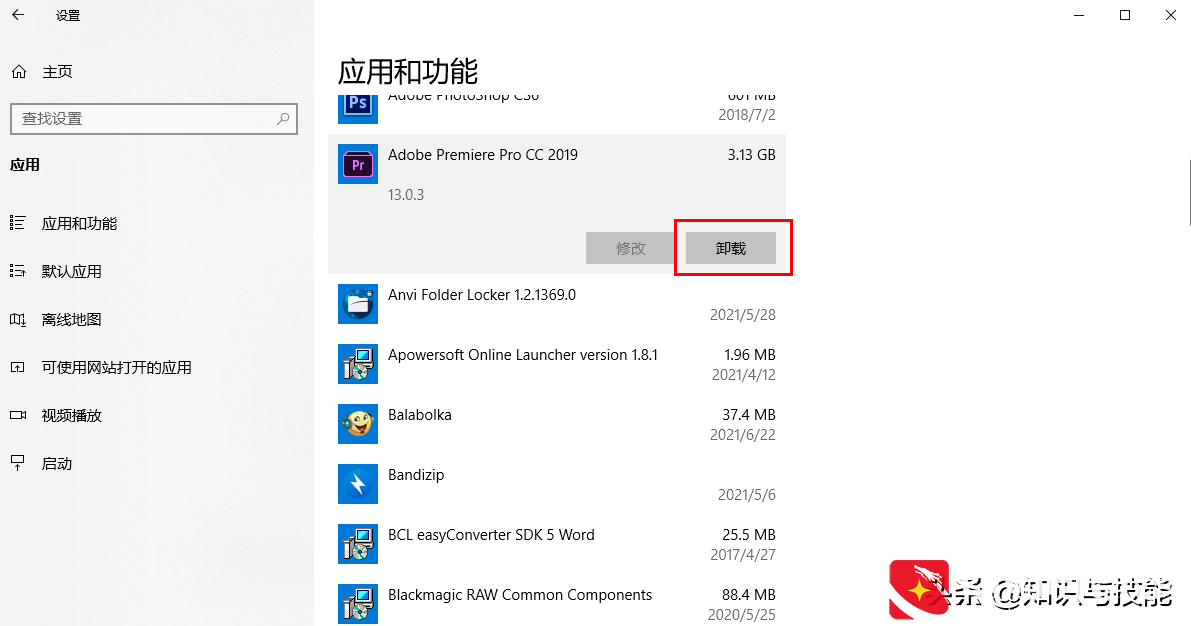The width and height of the screenshot is (1191, 626).
Task: Click the Blackmagic RAW Common Components icon
Action: point(358,604)
